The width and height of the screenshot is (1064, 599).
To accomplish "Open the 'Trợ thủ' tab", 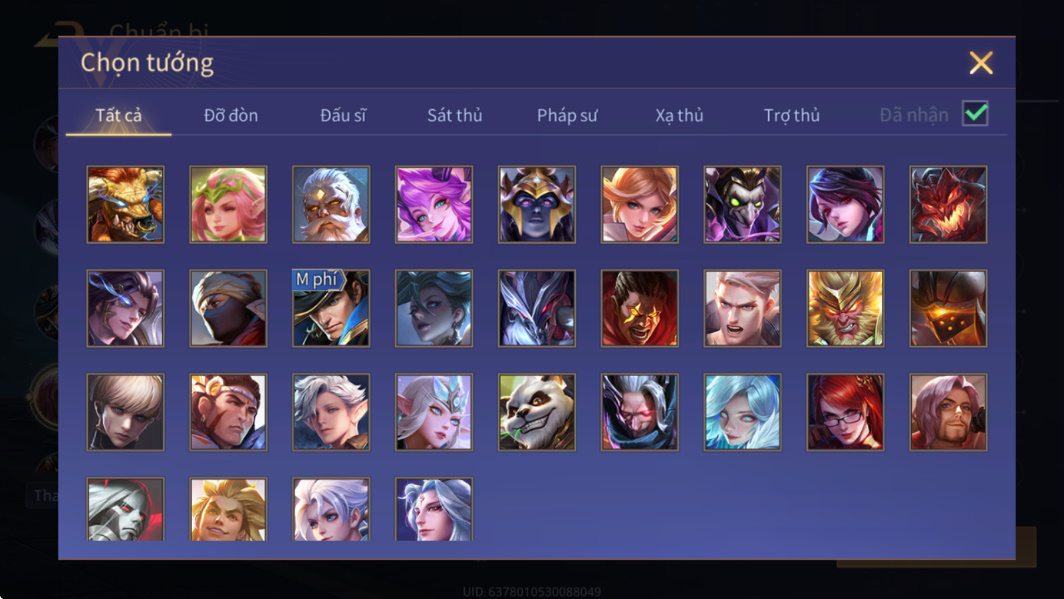I will 791,115.
